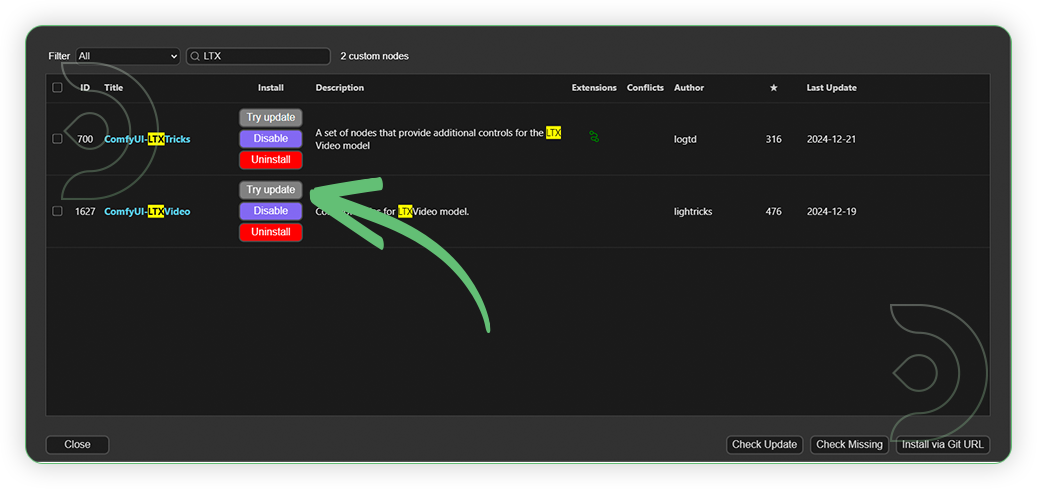Image resolution: width=1037 pixels, height=489 pixels.
Task: Sort by the Description column header
Action: (x=339, y=88)
